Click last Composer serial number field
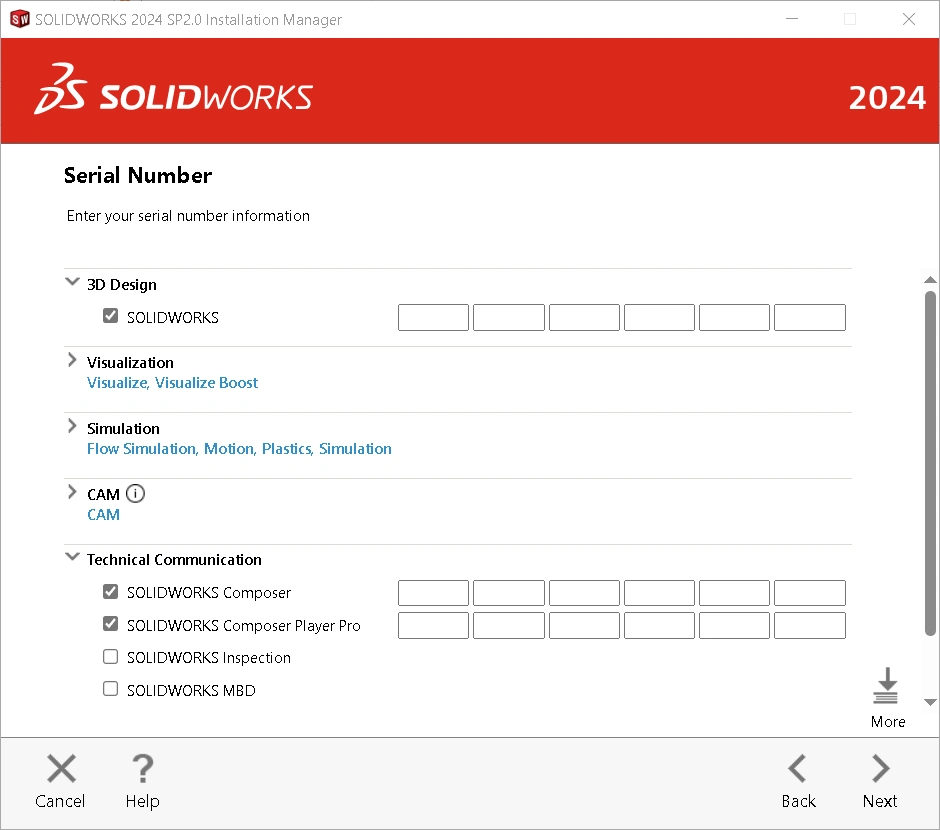The height and width of the screenshot is (830, 940). coord(810,593)
